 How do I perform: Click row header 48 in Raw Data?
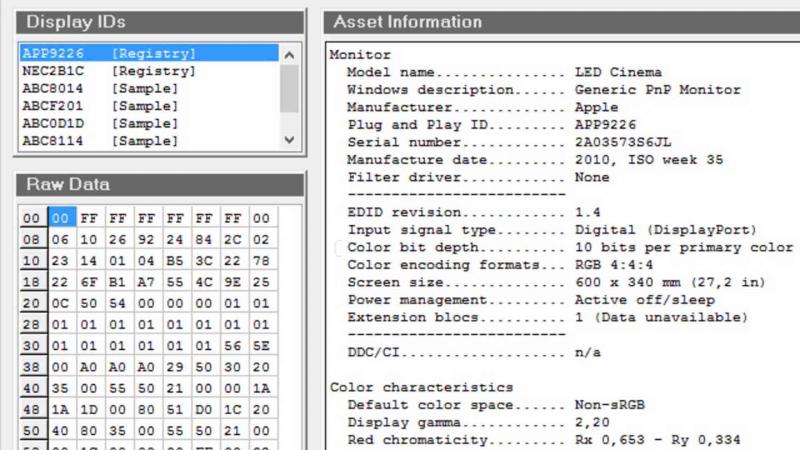pos(33,410)
